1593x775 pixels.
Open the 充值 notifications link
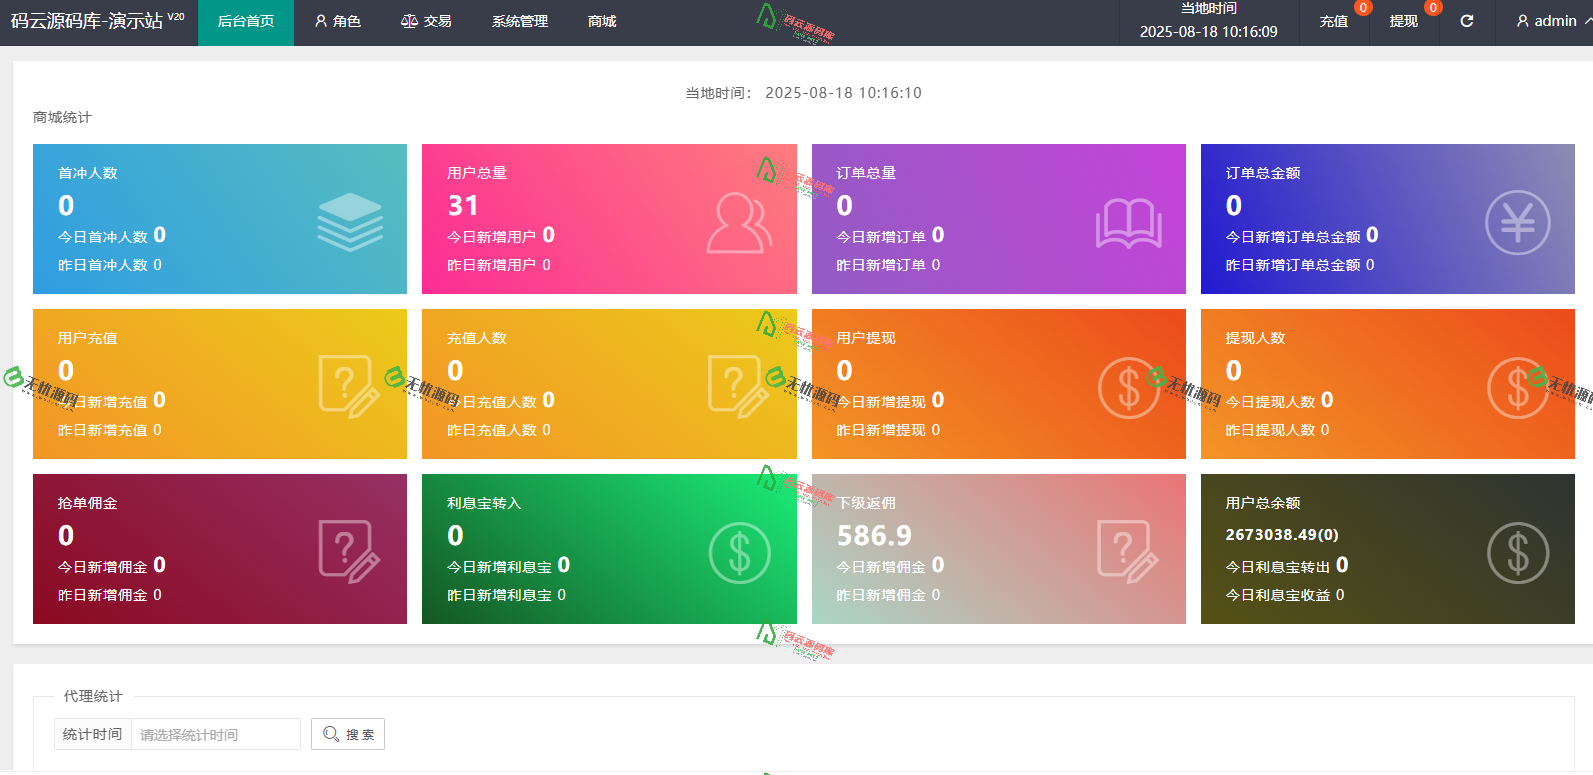click(1334, 21)
